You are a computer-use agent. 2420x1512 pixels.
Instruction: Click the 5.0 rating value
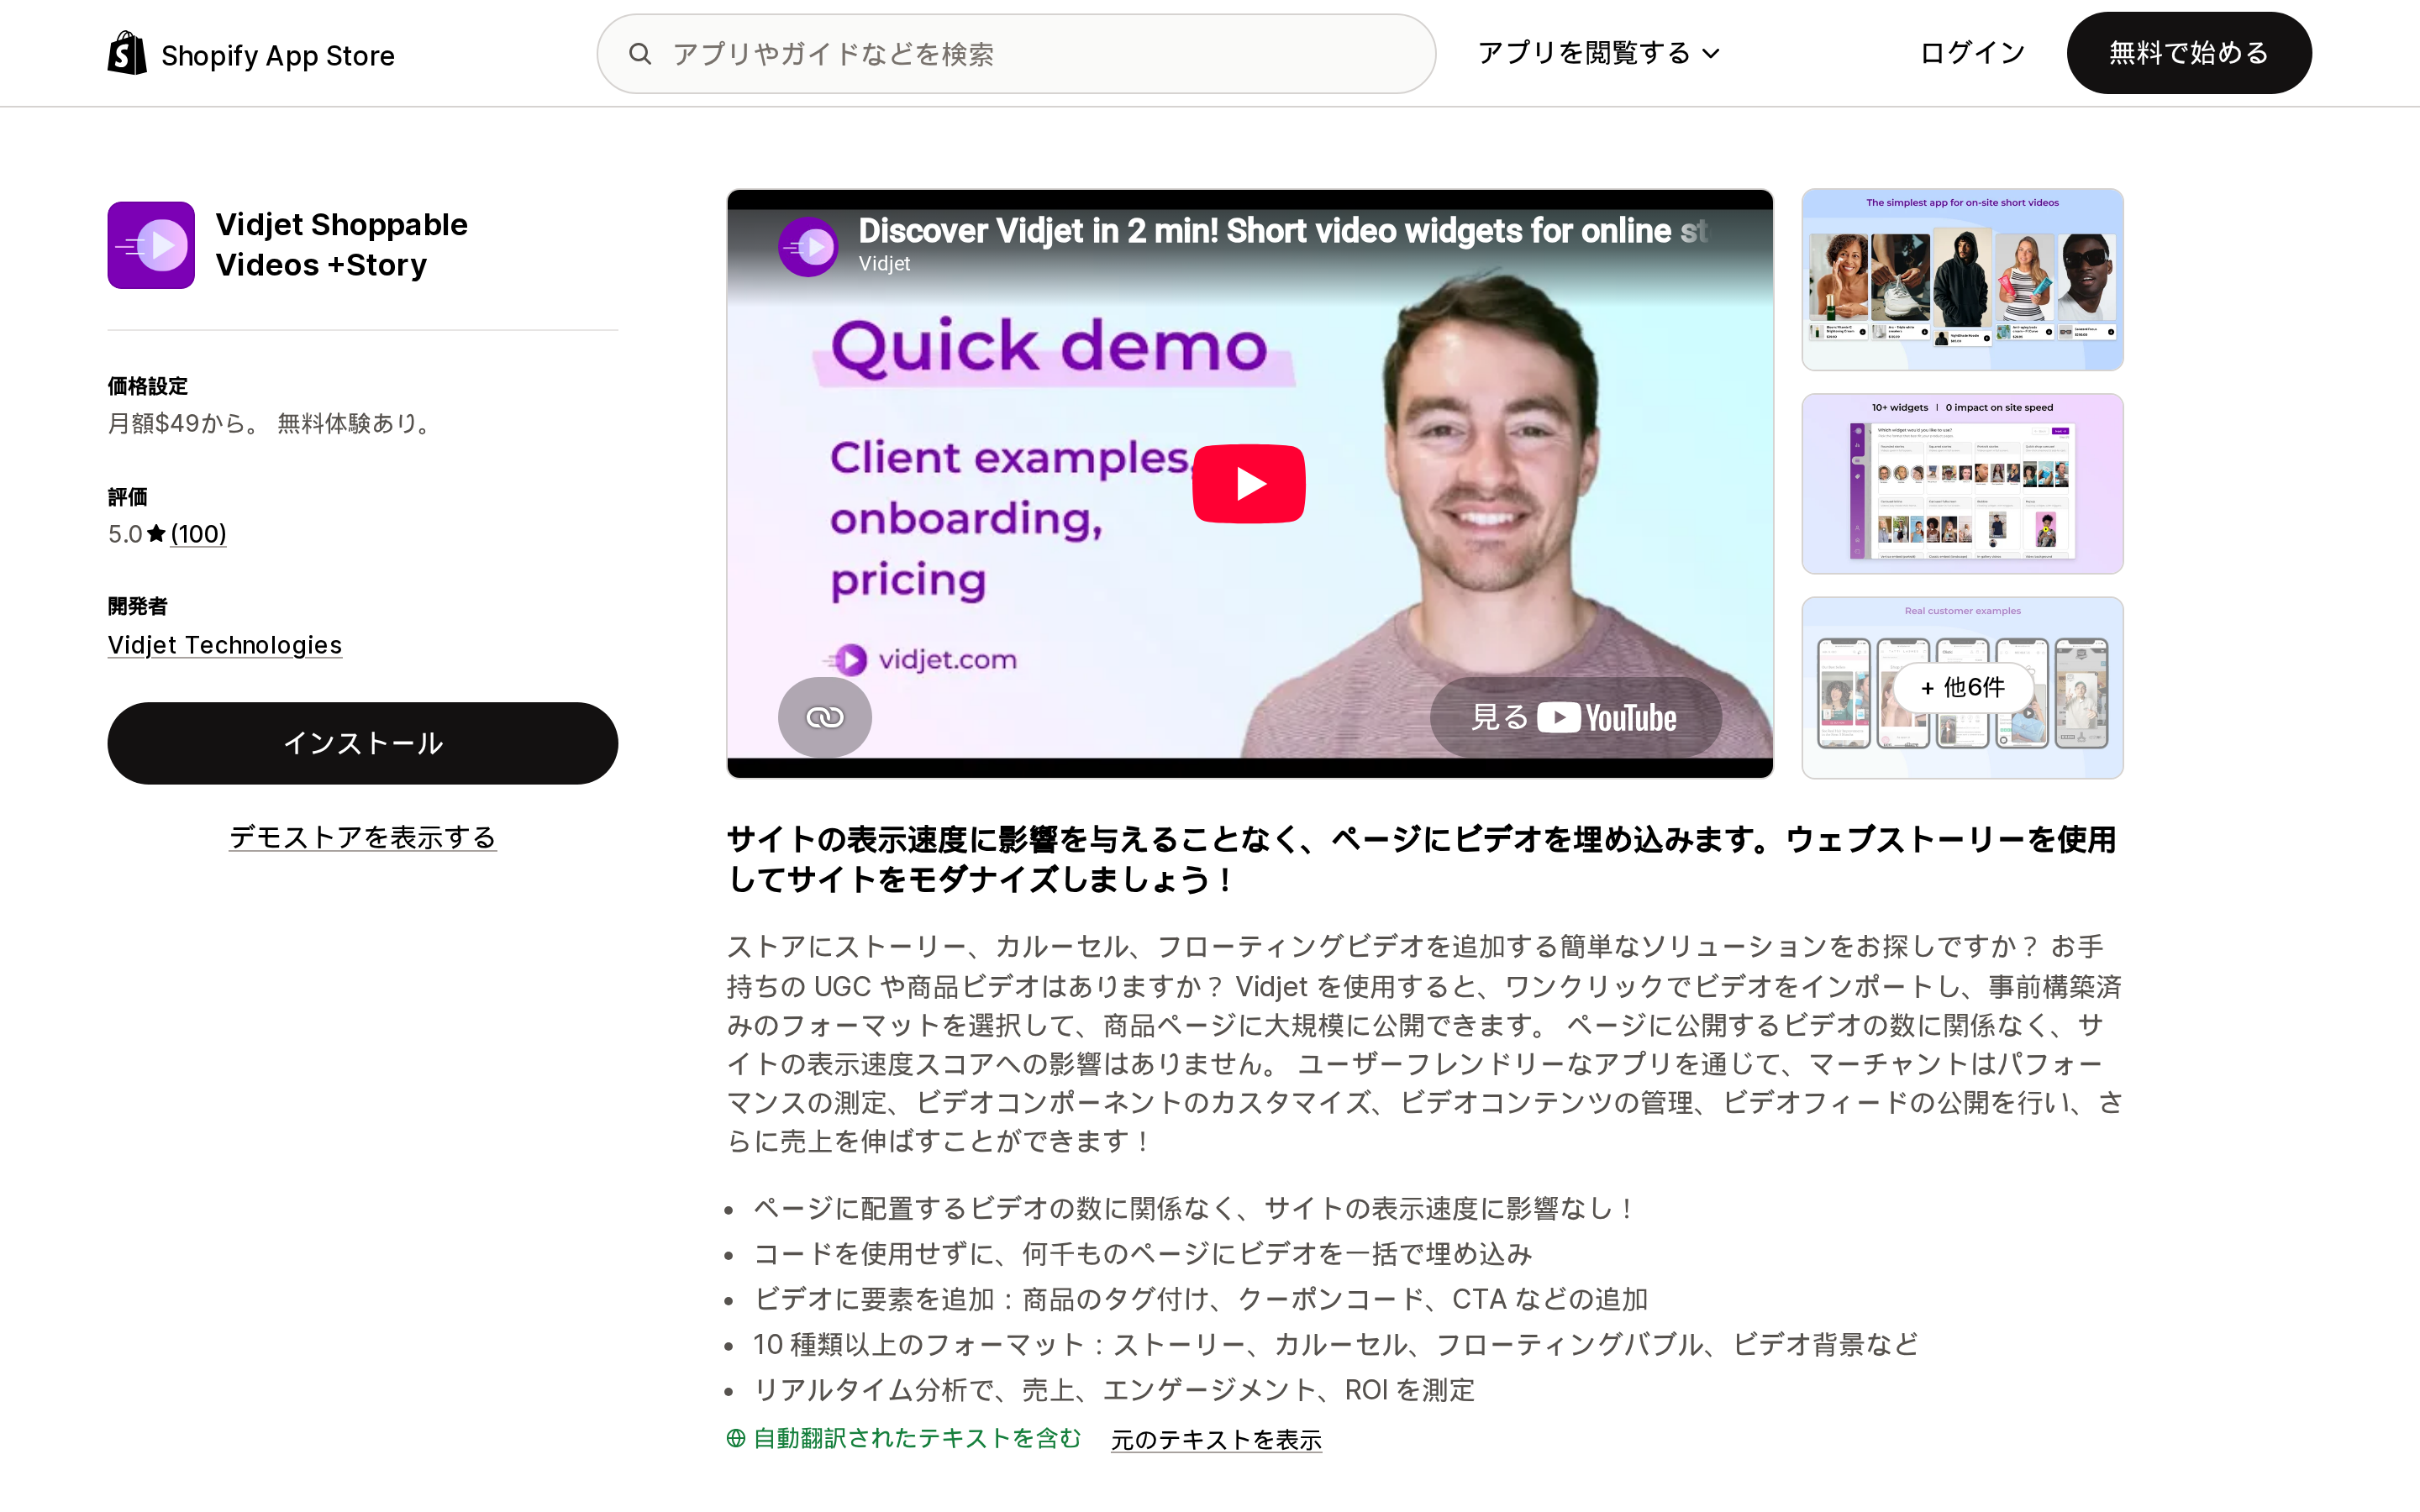125,534
